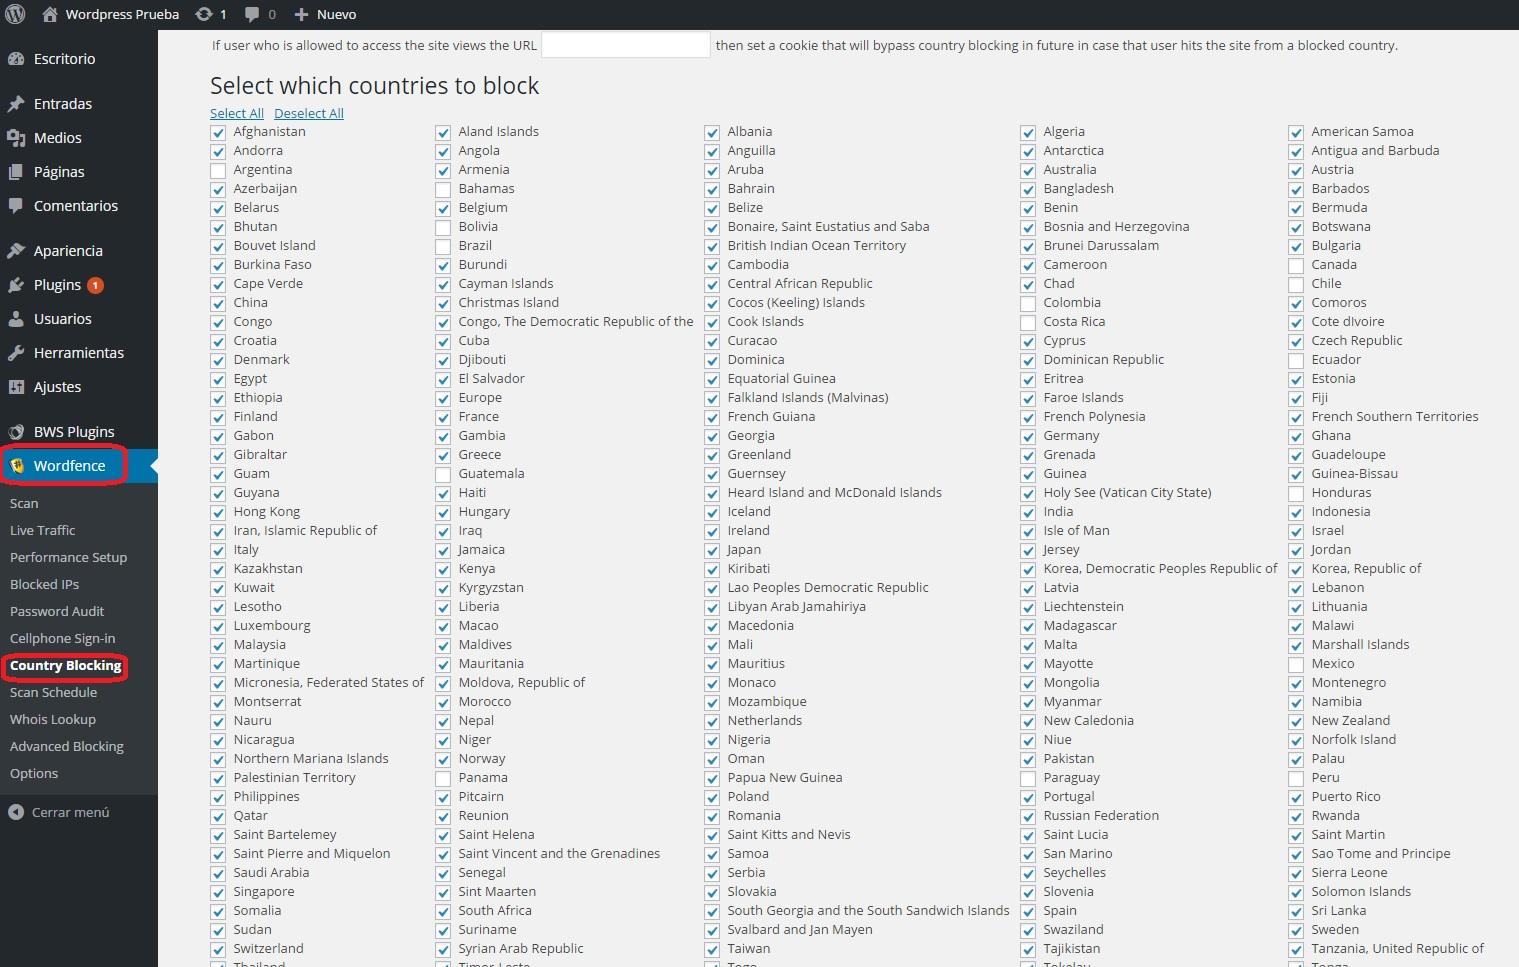
Task: Click the Apariencia paintbrush icon
Action: [16, 251]
